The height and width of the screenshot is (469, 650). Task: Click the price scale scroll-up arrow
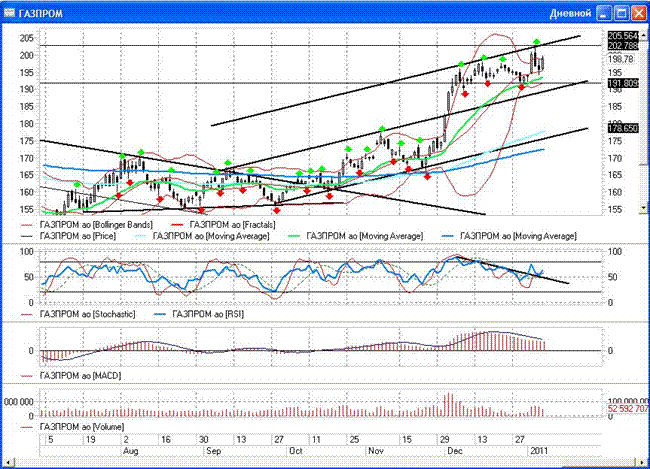pyautogui.click(x=643, y=36)
